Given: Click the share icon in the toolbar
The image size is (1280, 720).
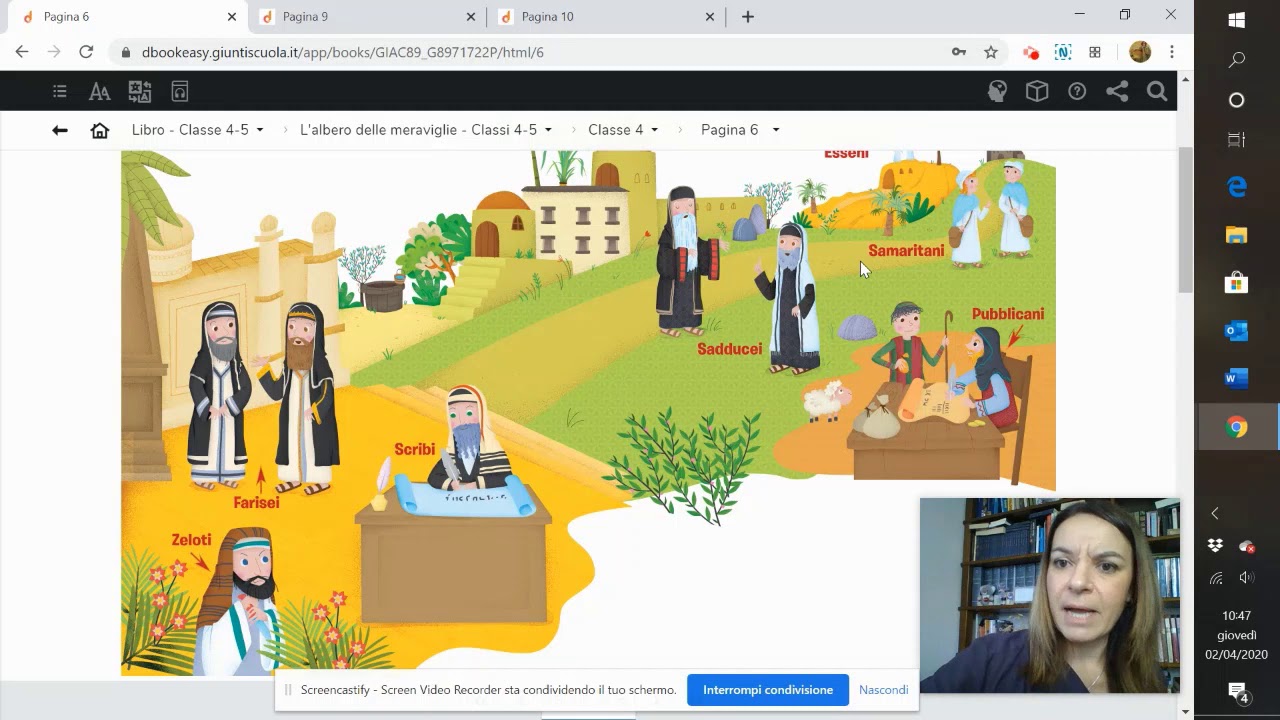Looking at the screenshot, I should click(x=1117, y=92).
